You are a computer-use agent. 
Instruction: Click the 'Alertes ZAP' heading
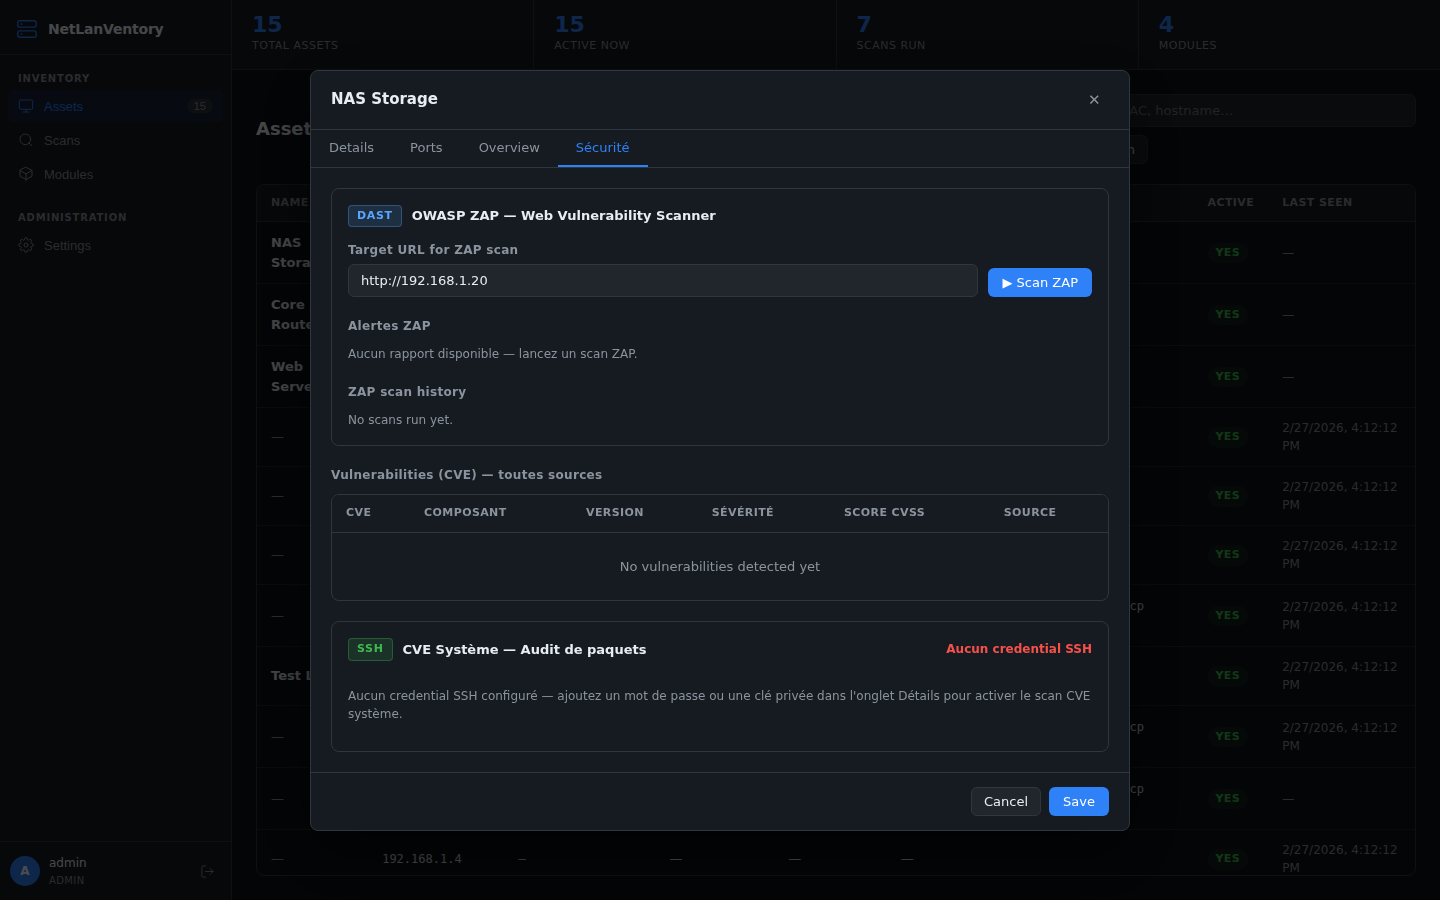point(389,326)
